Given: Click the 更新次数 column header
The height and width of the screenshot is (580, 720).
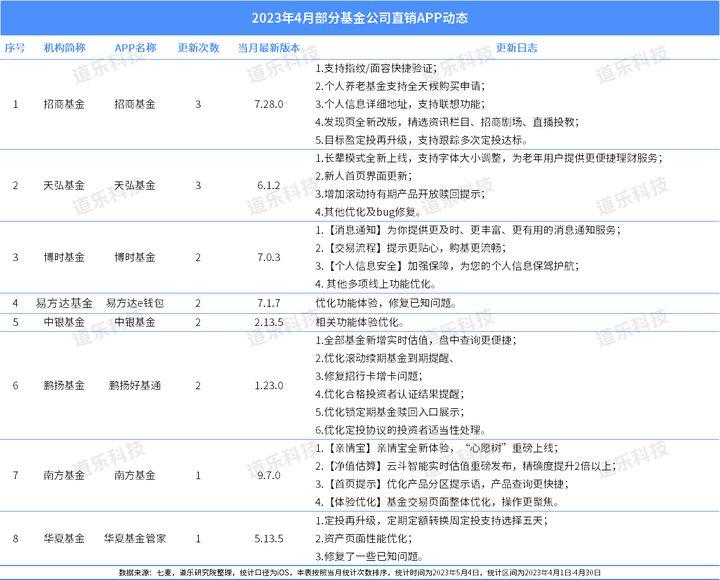Looking at the screenshot, I should (198, 48).
